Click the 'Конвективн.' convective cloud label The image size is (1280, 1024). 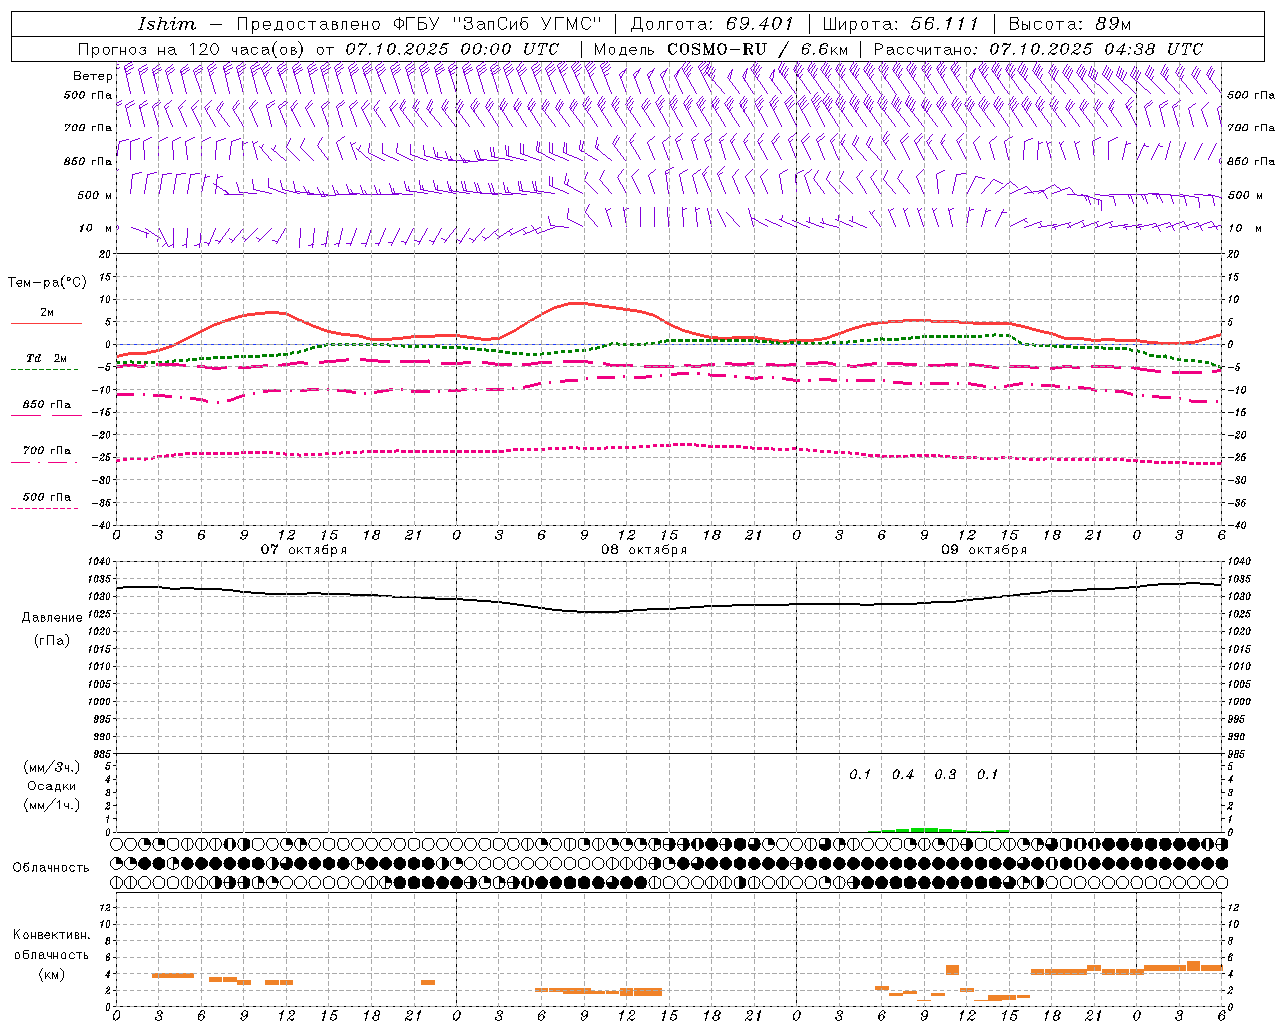click(52, 935)
